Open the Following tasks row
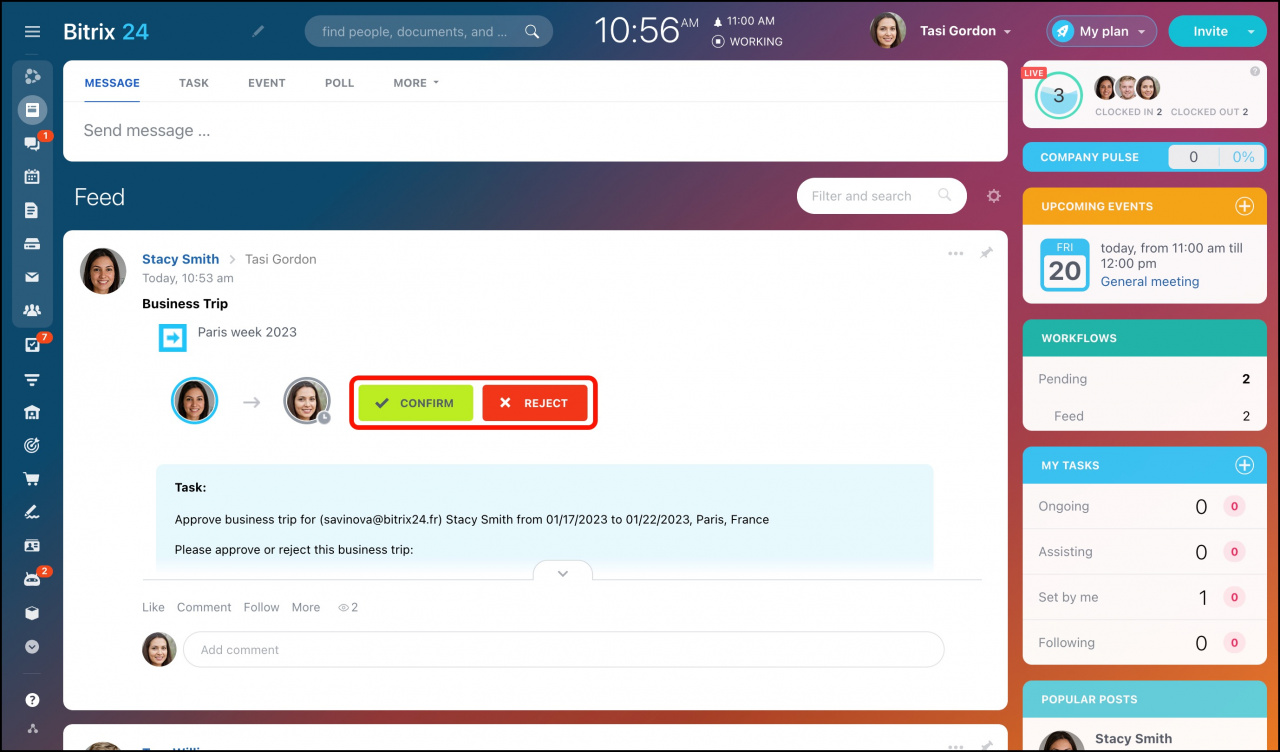1280x752 pixels. pos(1145,643)
